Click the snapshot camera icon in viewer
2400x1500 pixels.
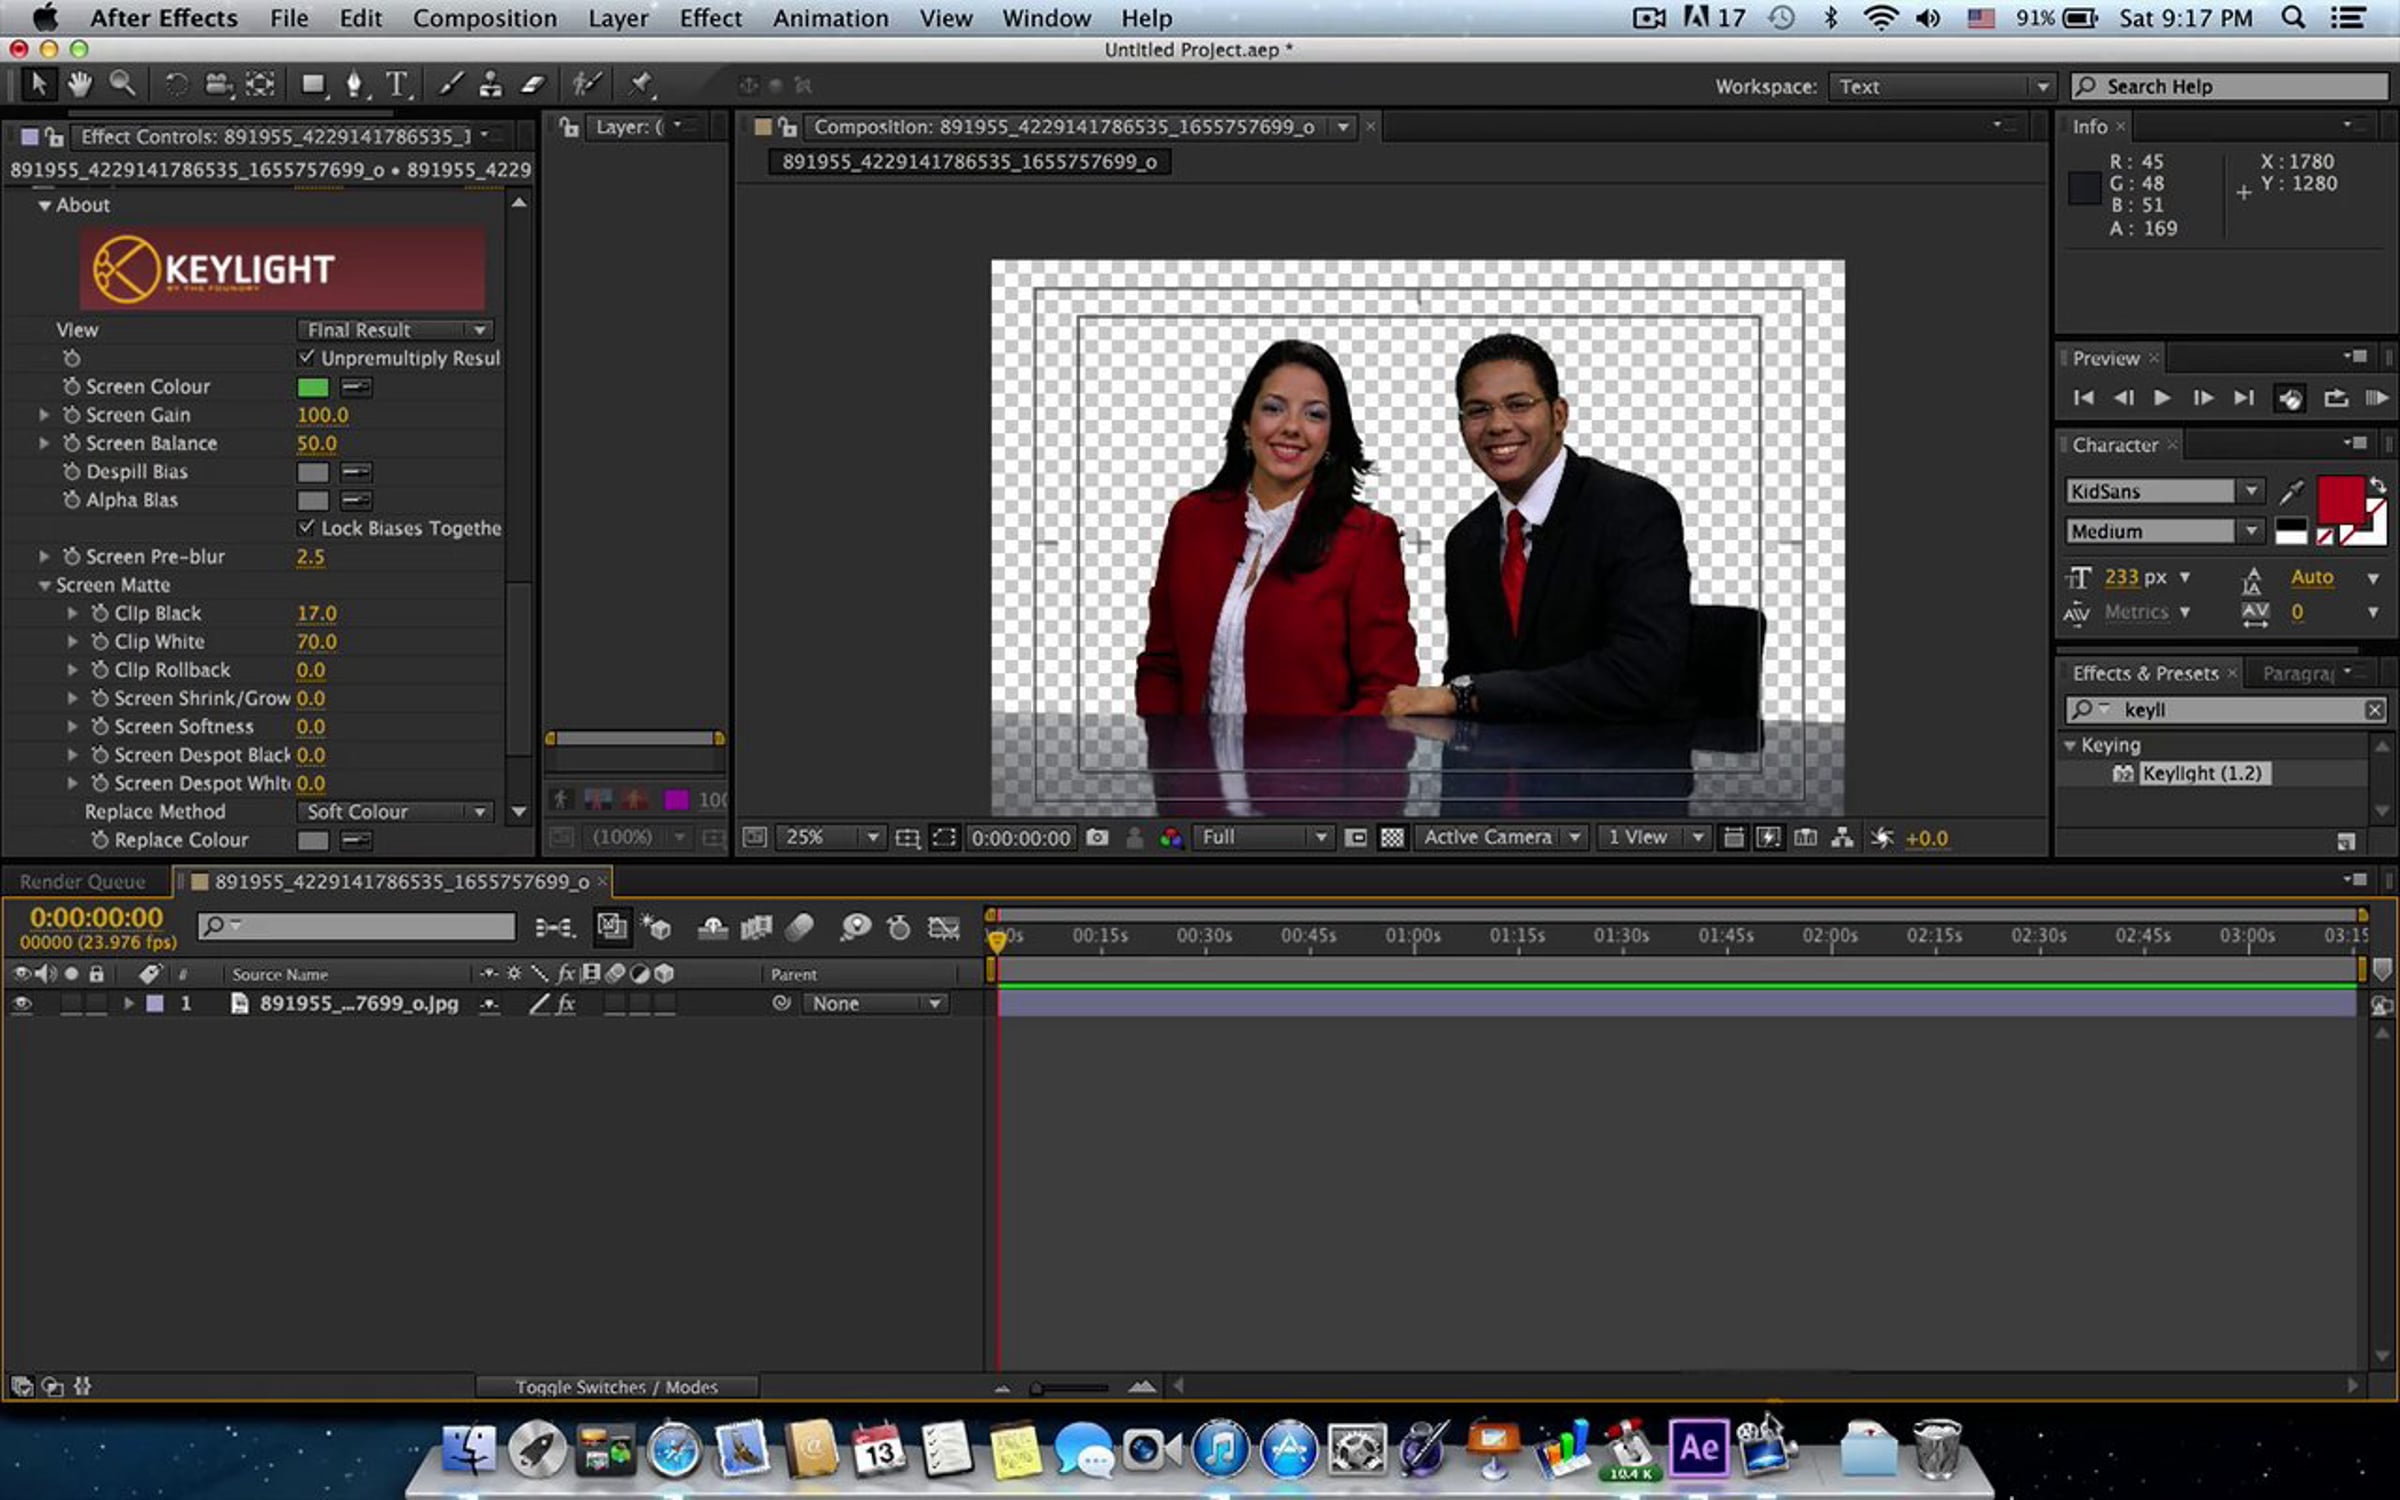1097,838
